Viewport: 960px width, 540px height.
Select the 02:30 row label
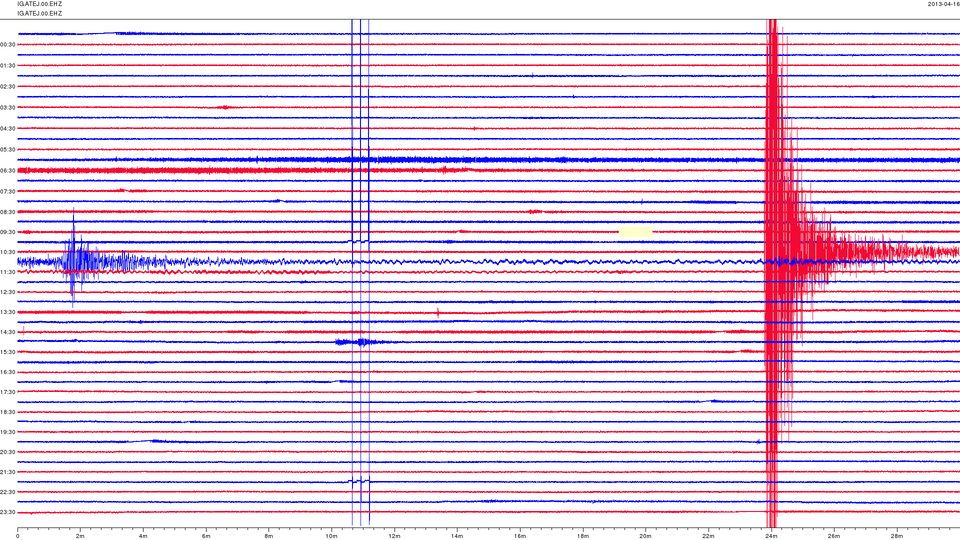click(8, 87)
